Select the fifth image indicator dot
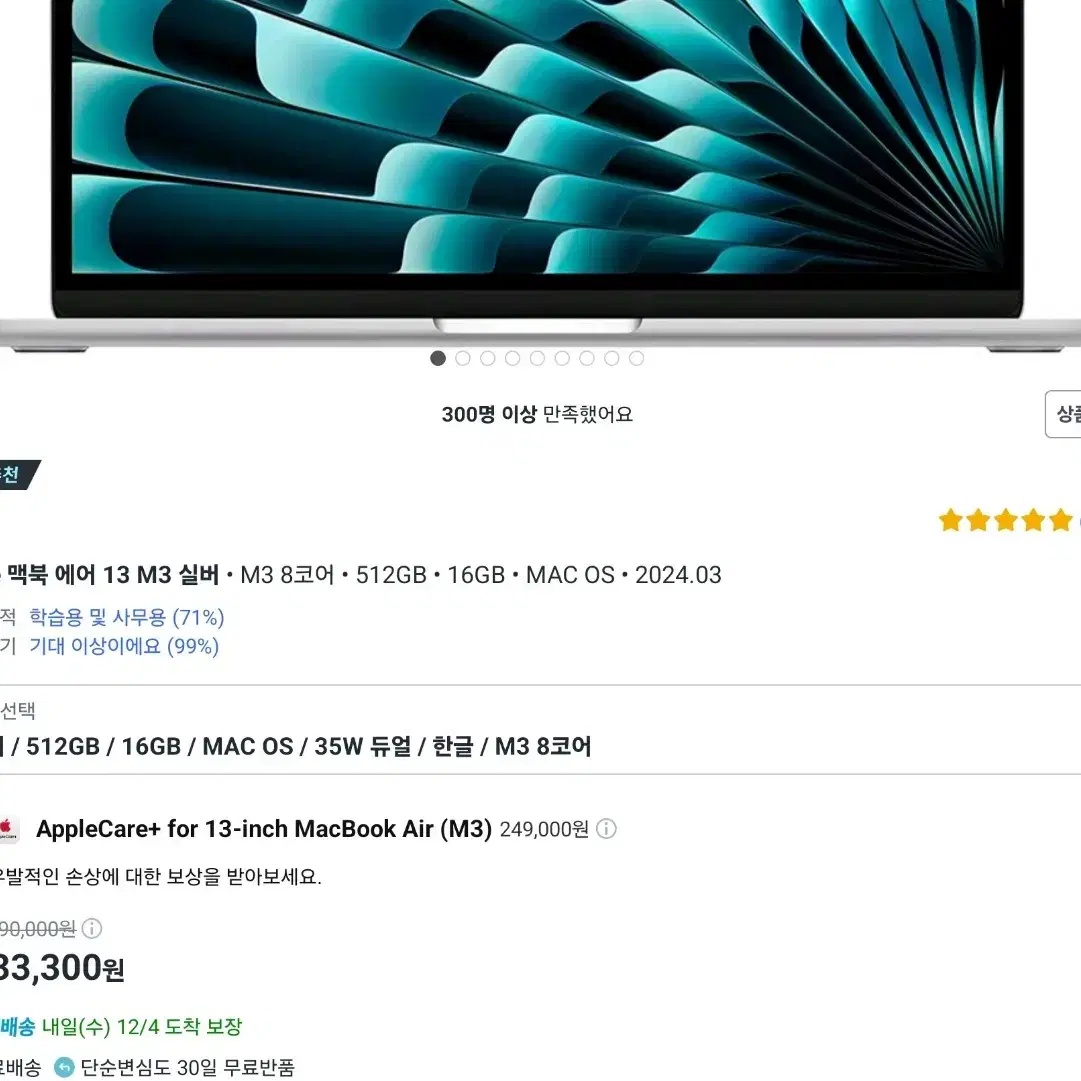This screenshot has height=1081, width=1081. (537, 358)
